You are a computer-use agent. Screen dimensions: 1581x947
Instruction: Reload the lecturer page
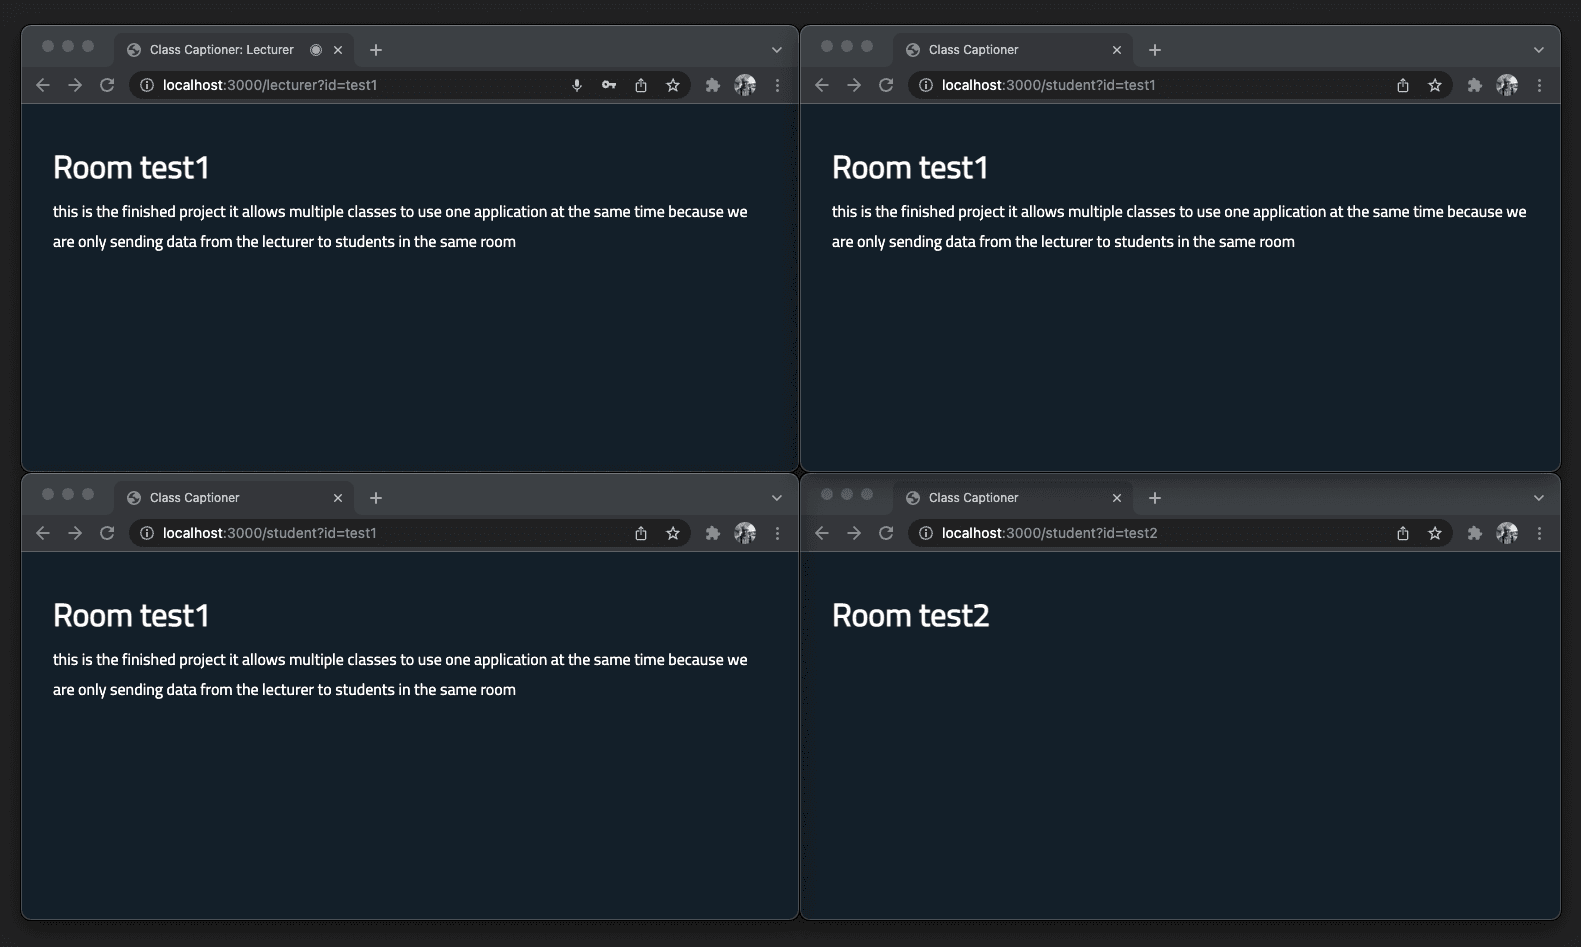click(x=107, y=85)
